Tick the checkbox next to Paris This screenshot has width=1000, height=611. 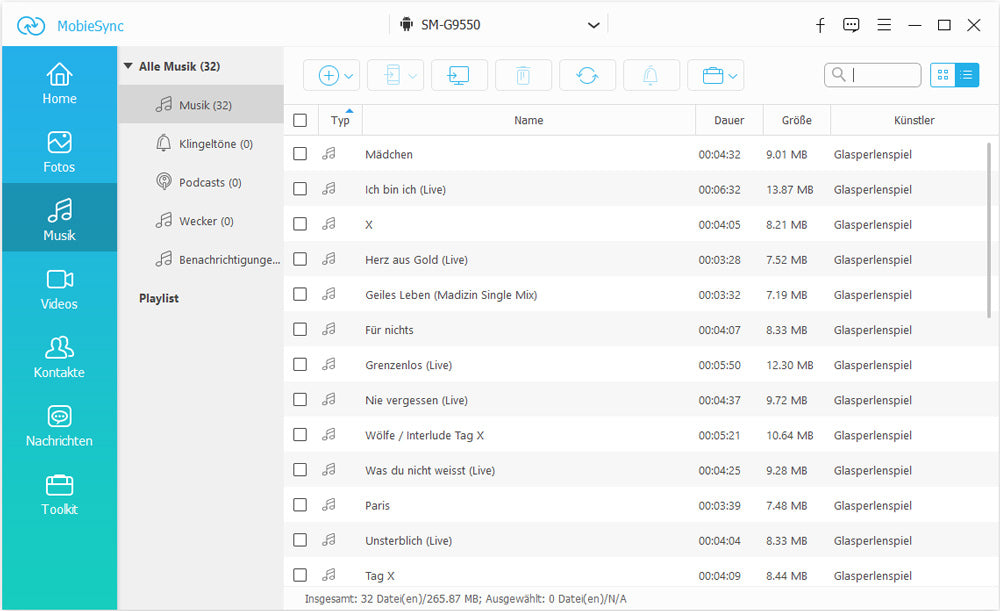coord(300,505)
